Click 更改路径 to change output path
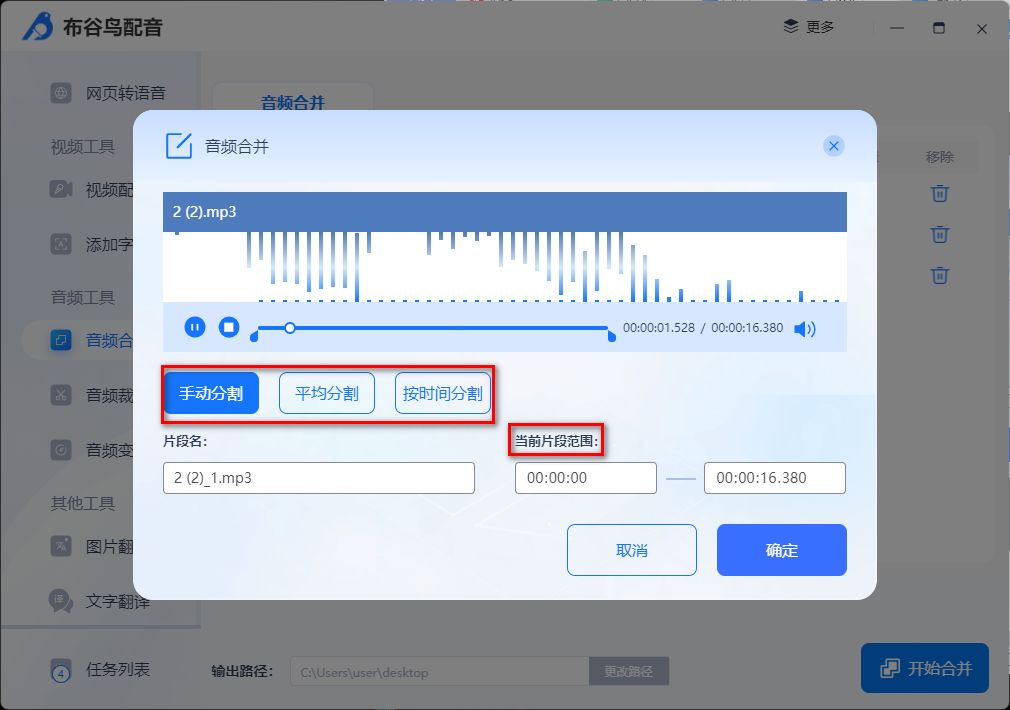 pyautogui.click(x=628, y=671)
